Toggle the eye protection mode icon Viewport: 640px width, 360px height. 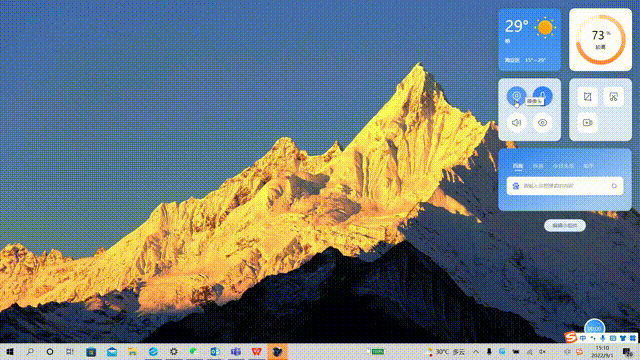(542, 122)
